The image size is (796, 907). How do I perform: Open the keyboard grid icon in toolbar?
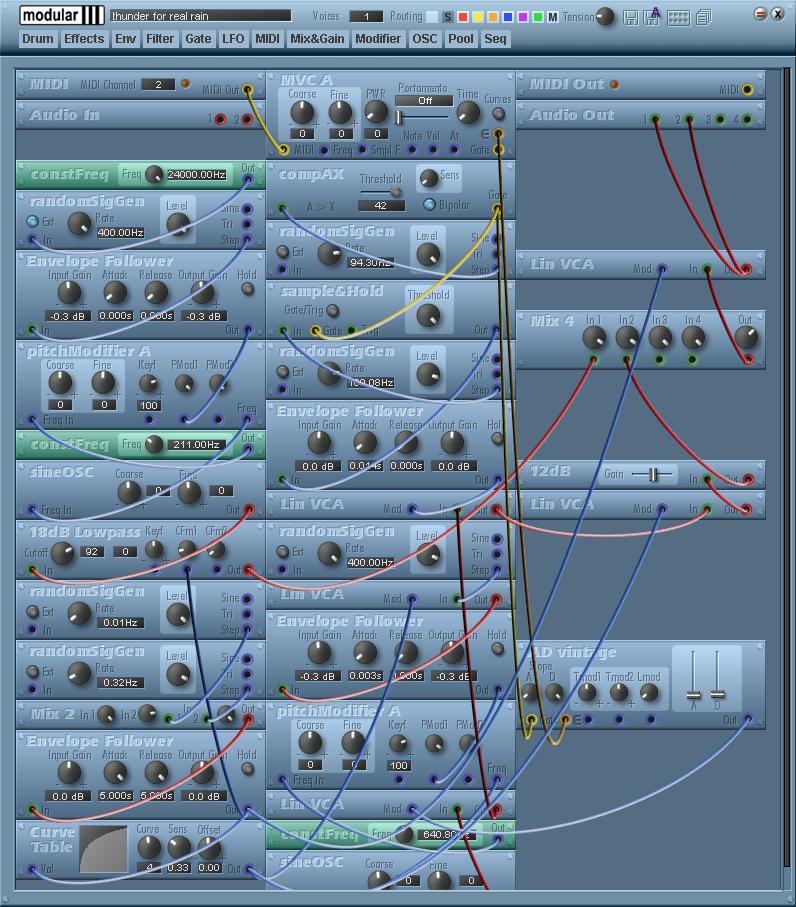(x=679, y=18)
